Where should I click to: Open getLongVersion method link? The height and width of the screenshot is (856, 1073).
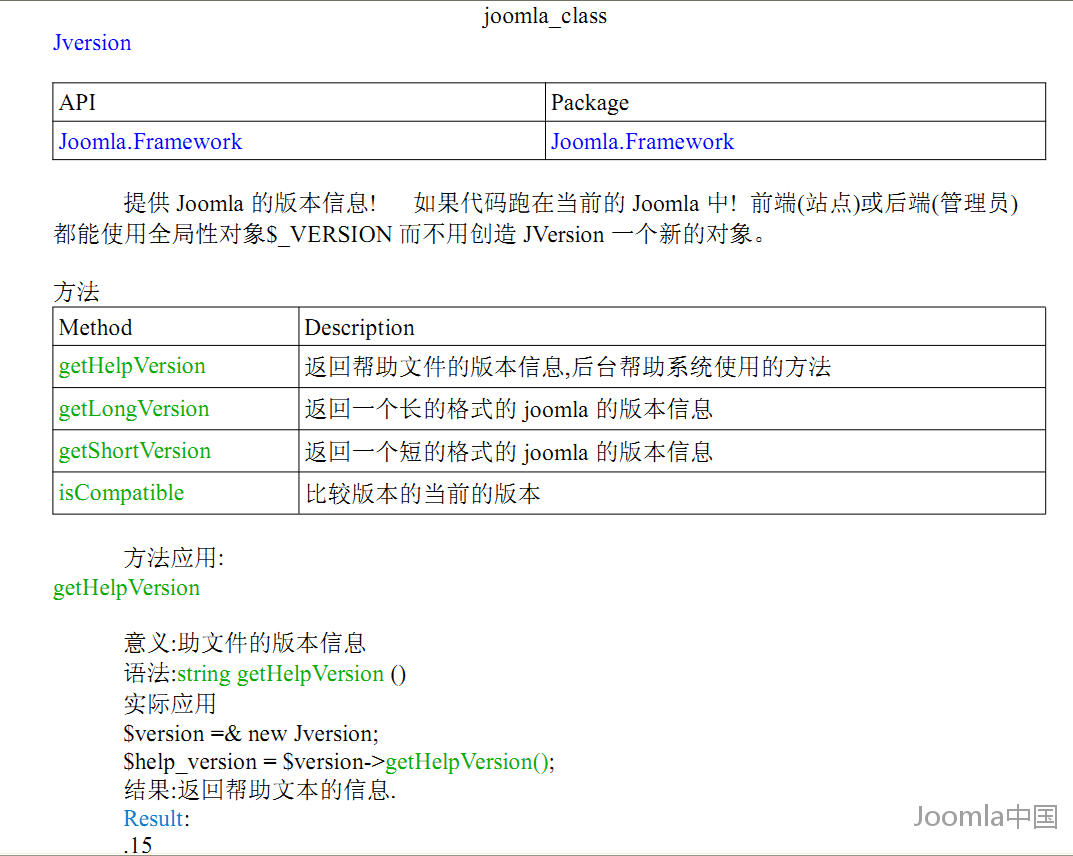(x=133, y=409)
